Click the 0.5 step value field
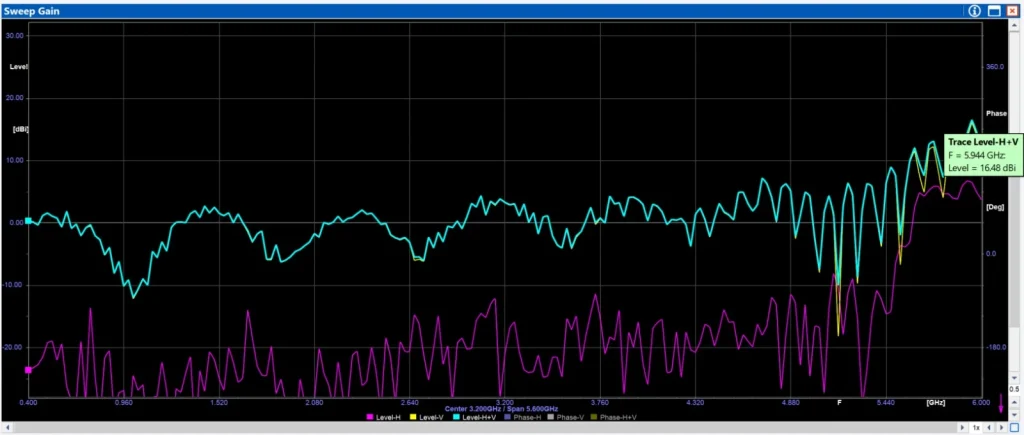The image size is (1024, 435). [x=1014, y=389]
